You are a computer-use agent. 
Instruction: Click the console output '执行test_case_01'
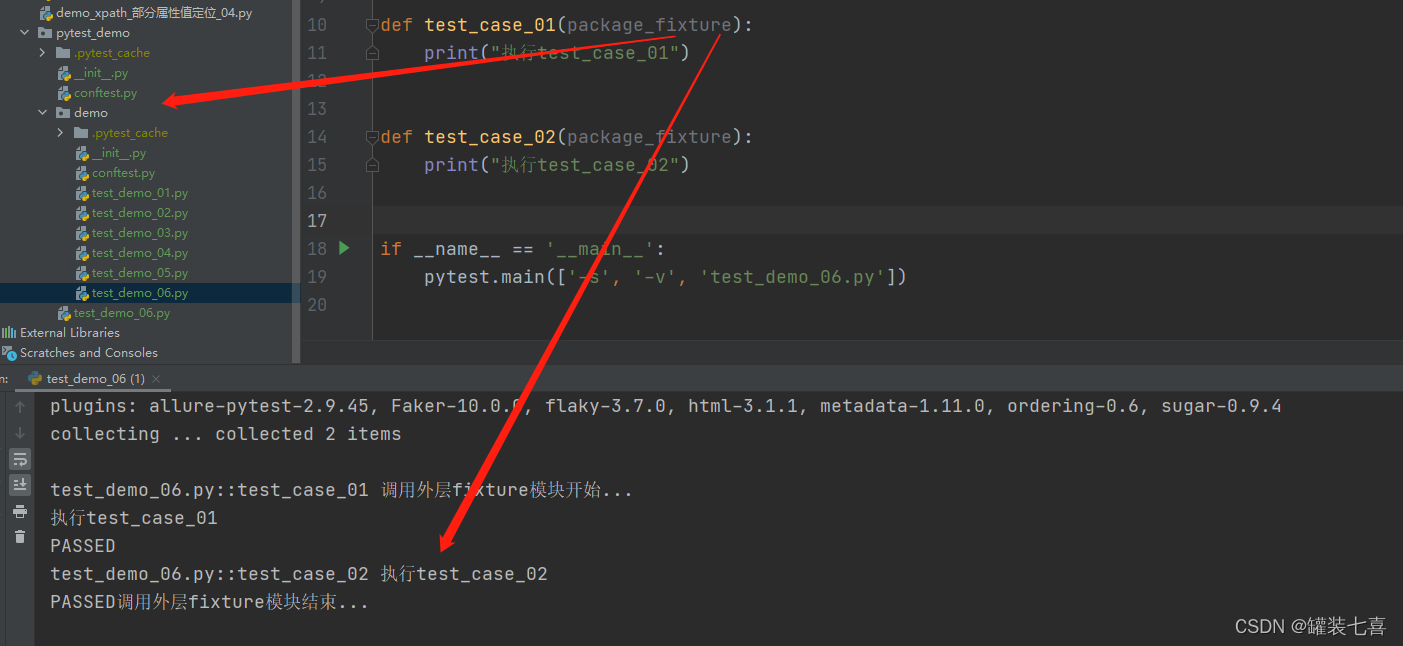134,518
